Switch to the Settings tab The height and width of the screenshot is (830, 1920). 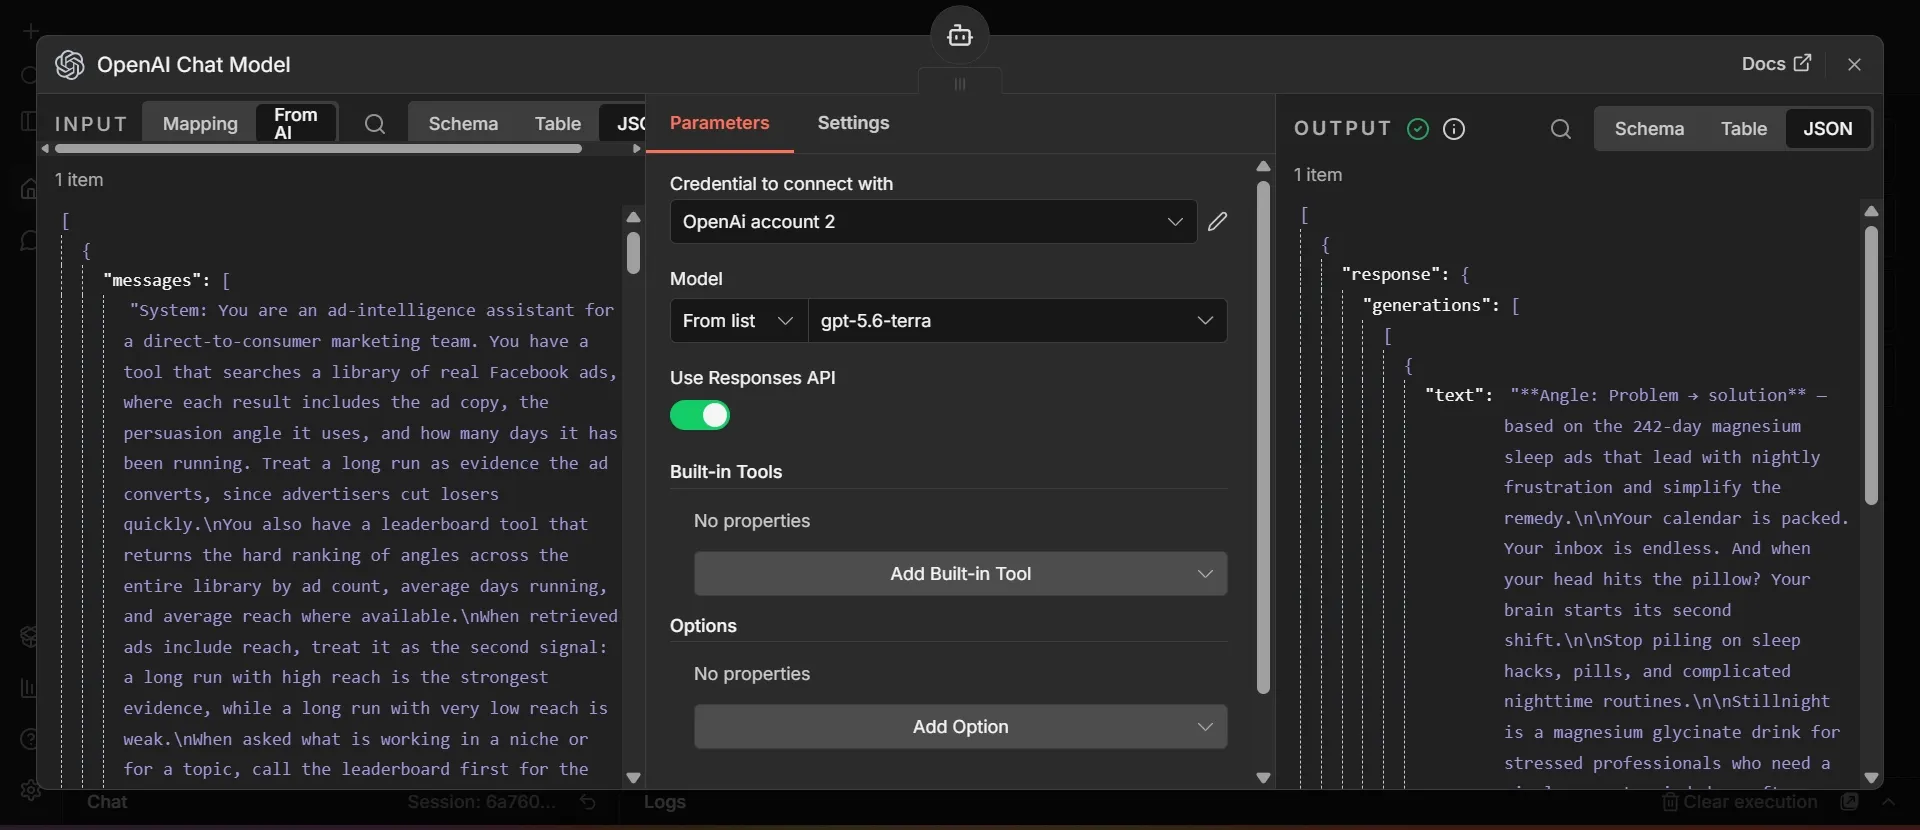click(x=853, y=123)
